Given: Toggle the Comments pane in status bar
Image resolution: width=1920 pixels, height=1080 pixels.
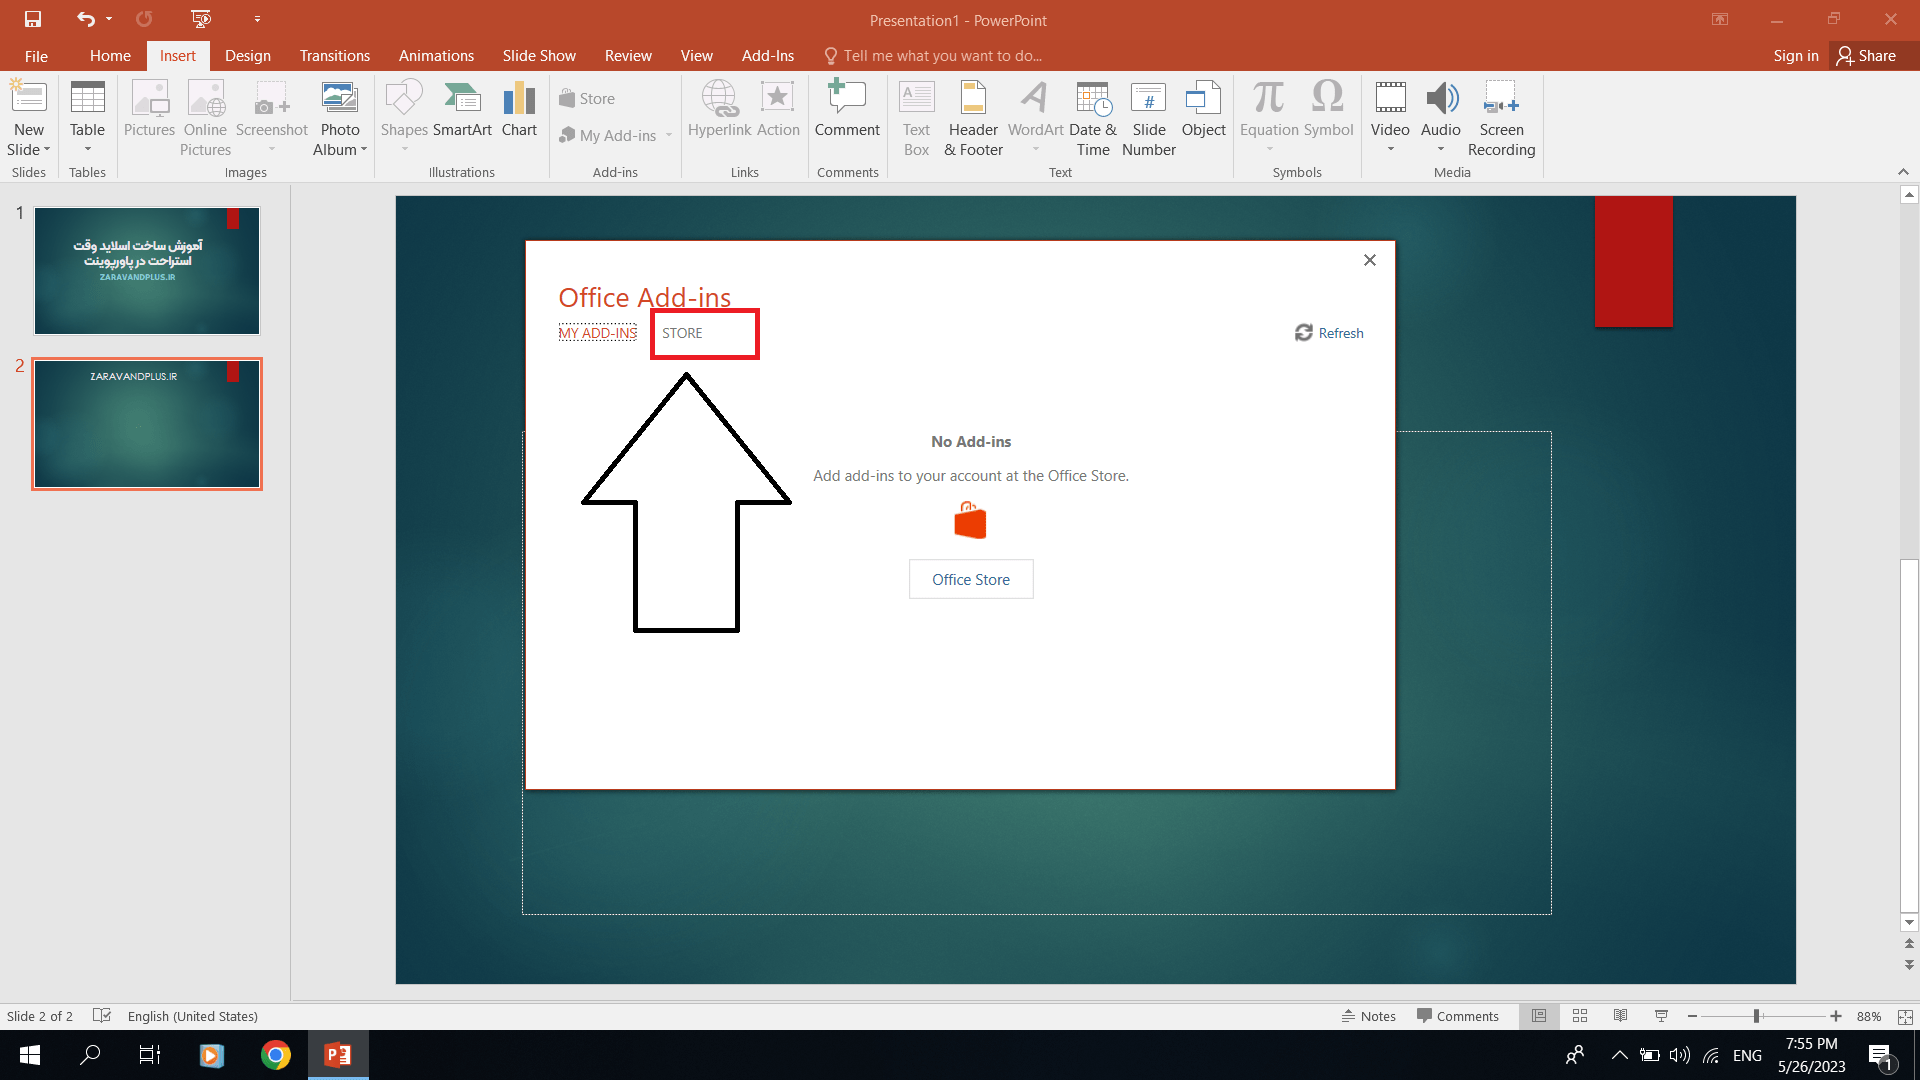Looking at the screenshot, I should click(x=1457, y=1016).
